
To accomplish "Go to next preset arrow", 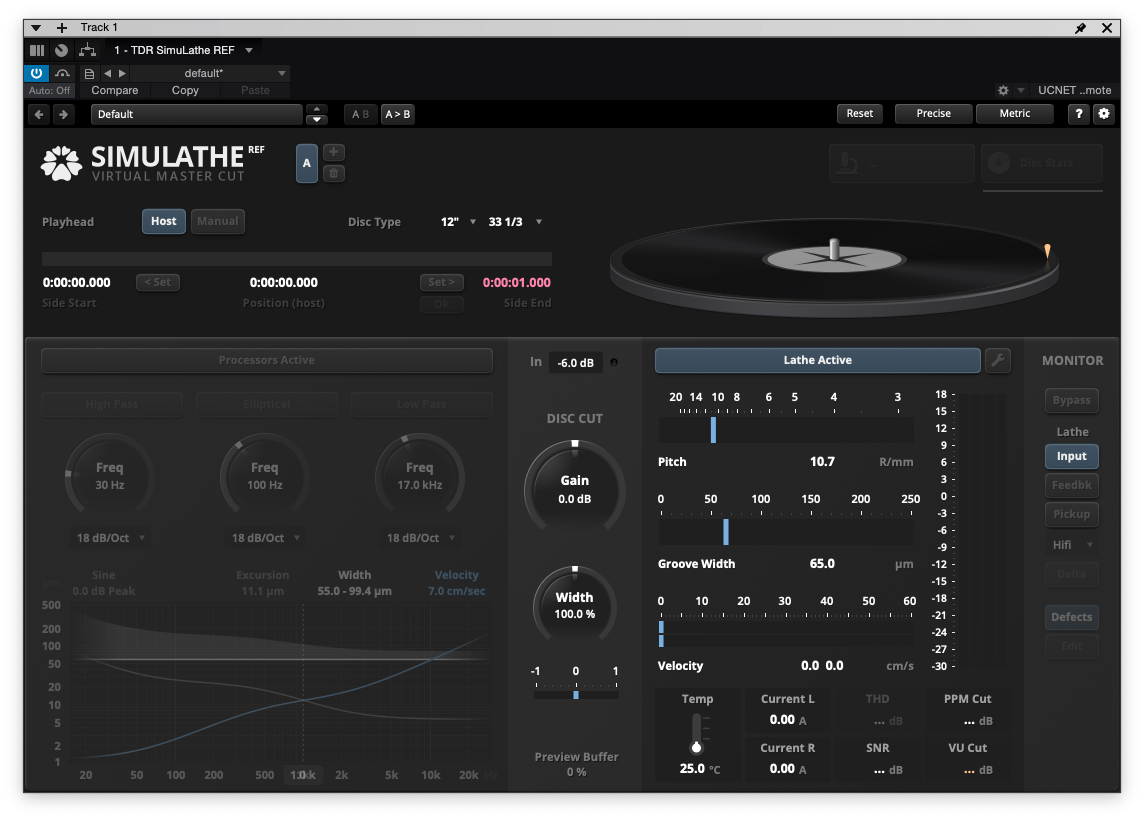I will 123,73.
